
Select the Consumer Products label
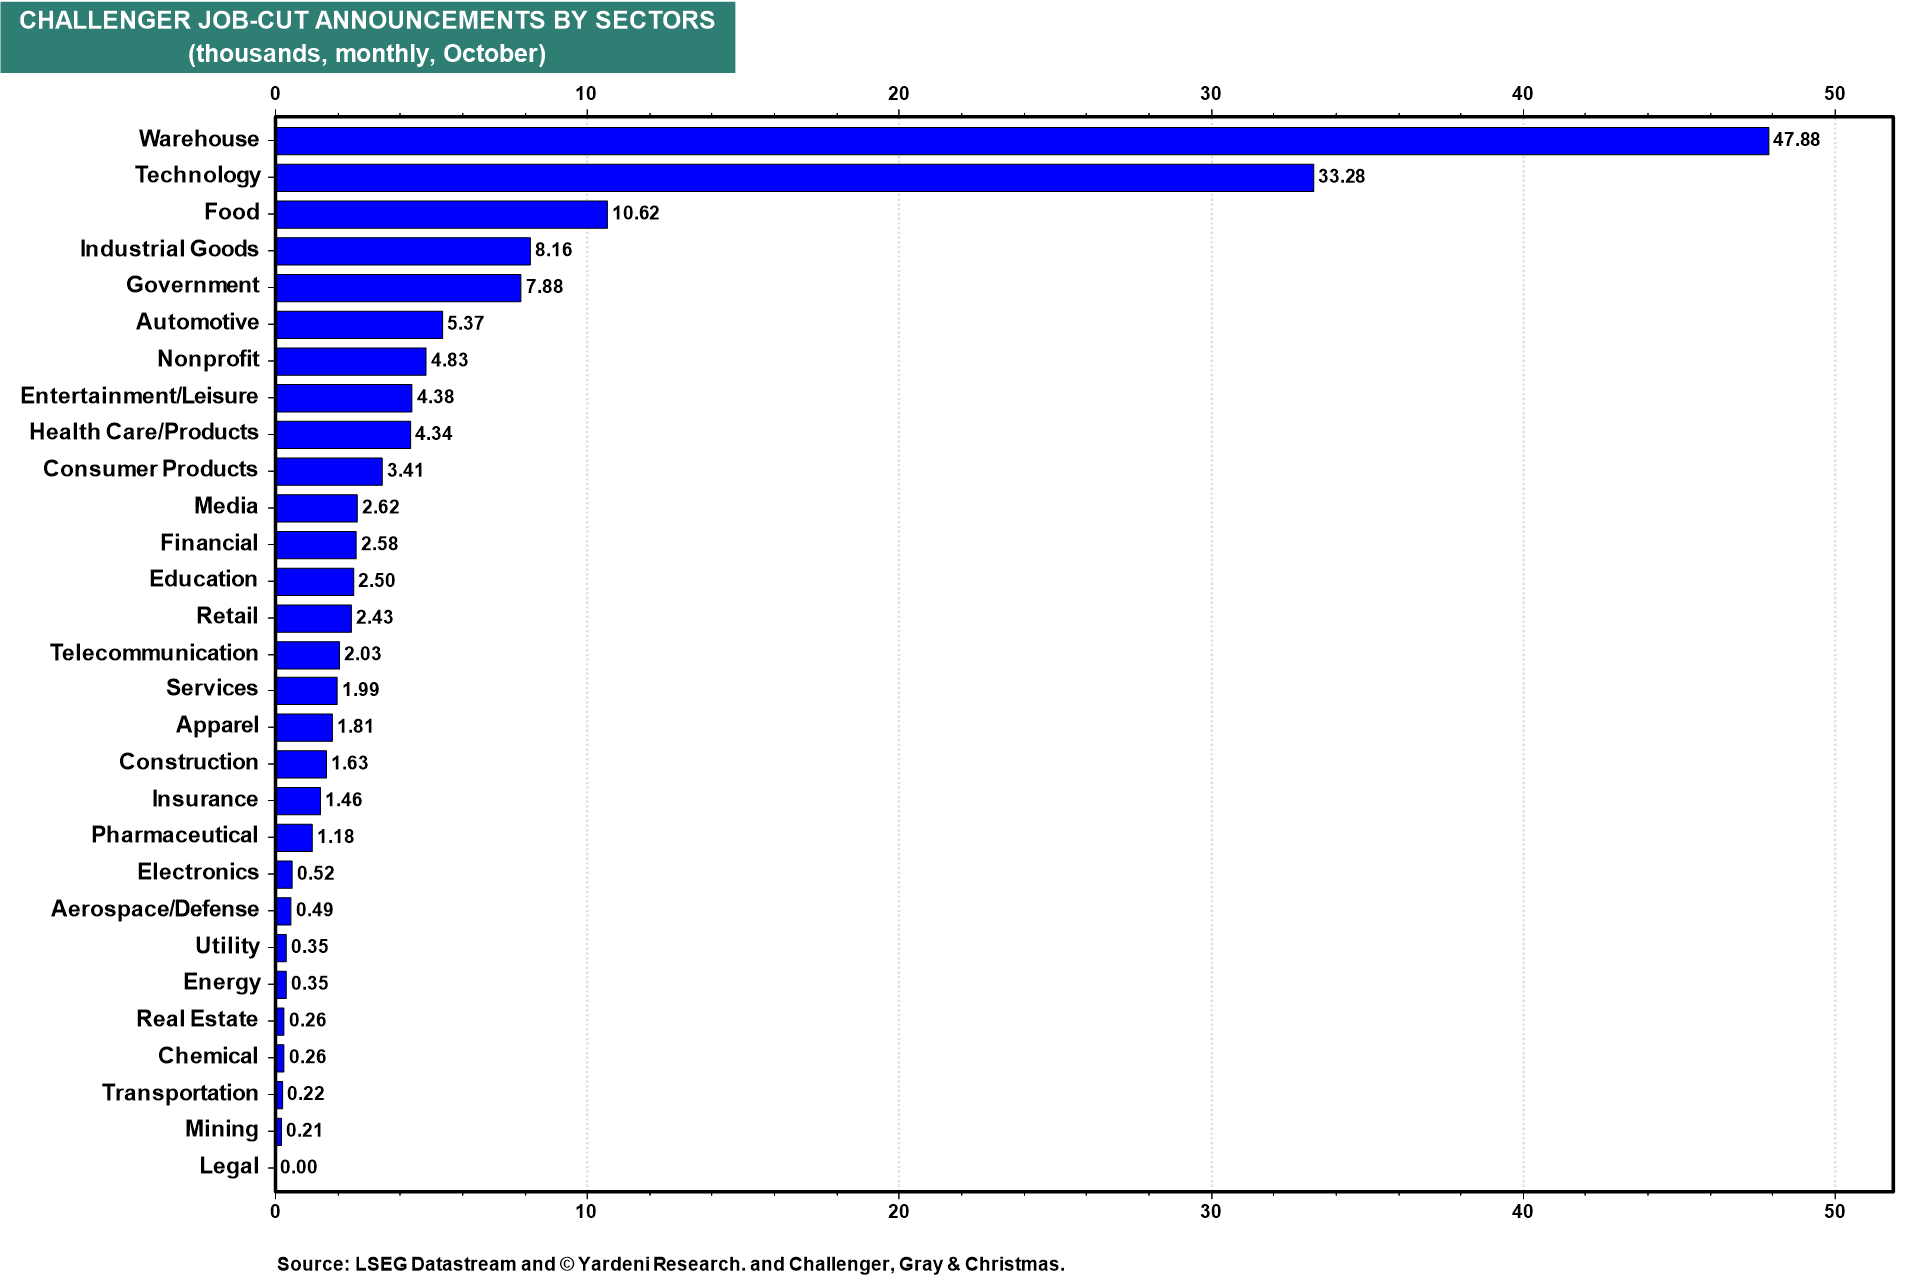tap(150, 469)
